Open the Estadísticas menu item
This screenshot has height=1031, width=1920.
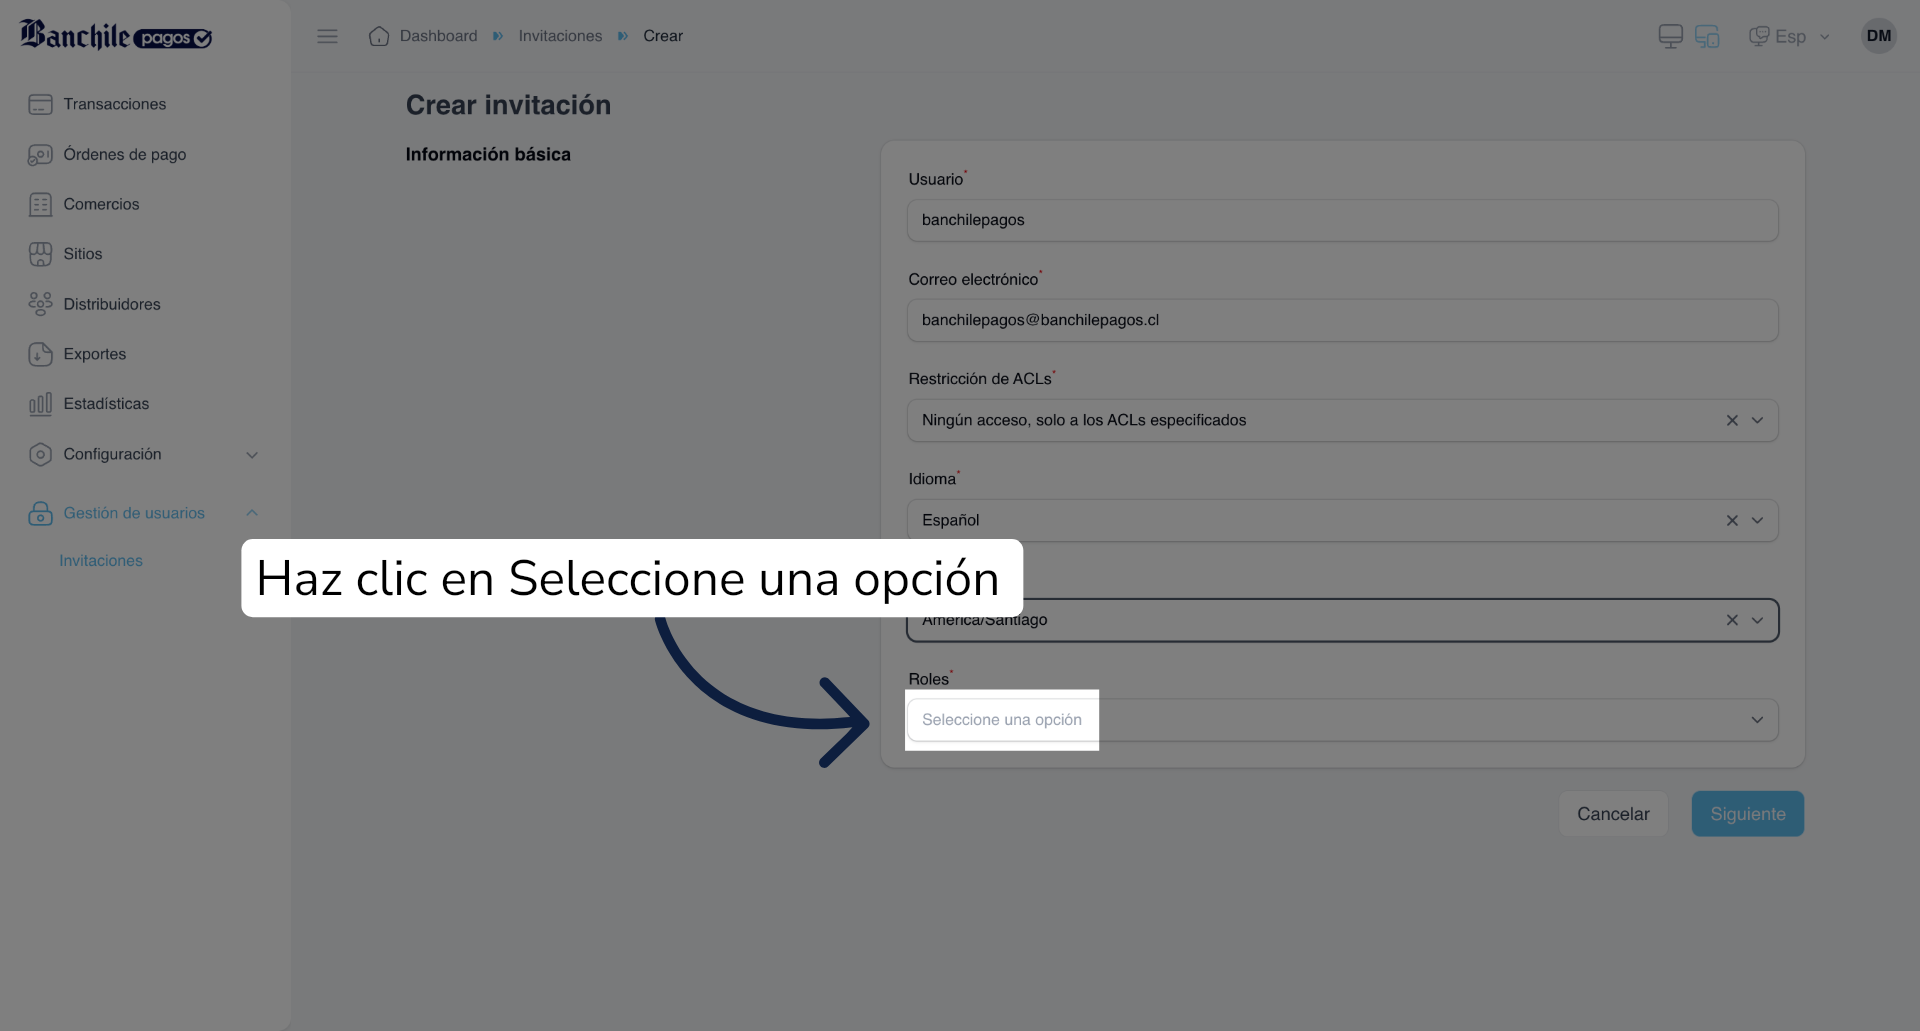106,404
